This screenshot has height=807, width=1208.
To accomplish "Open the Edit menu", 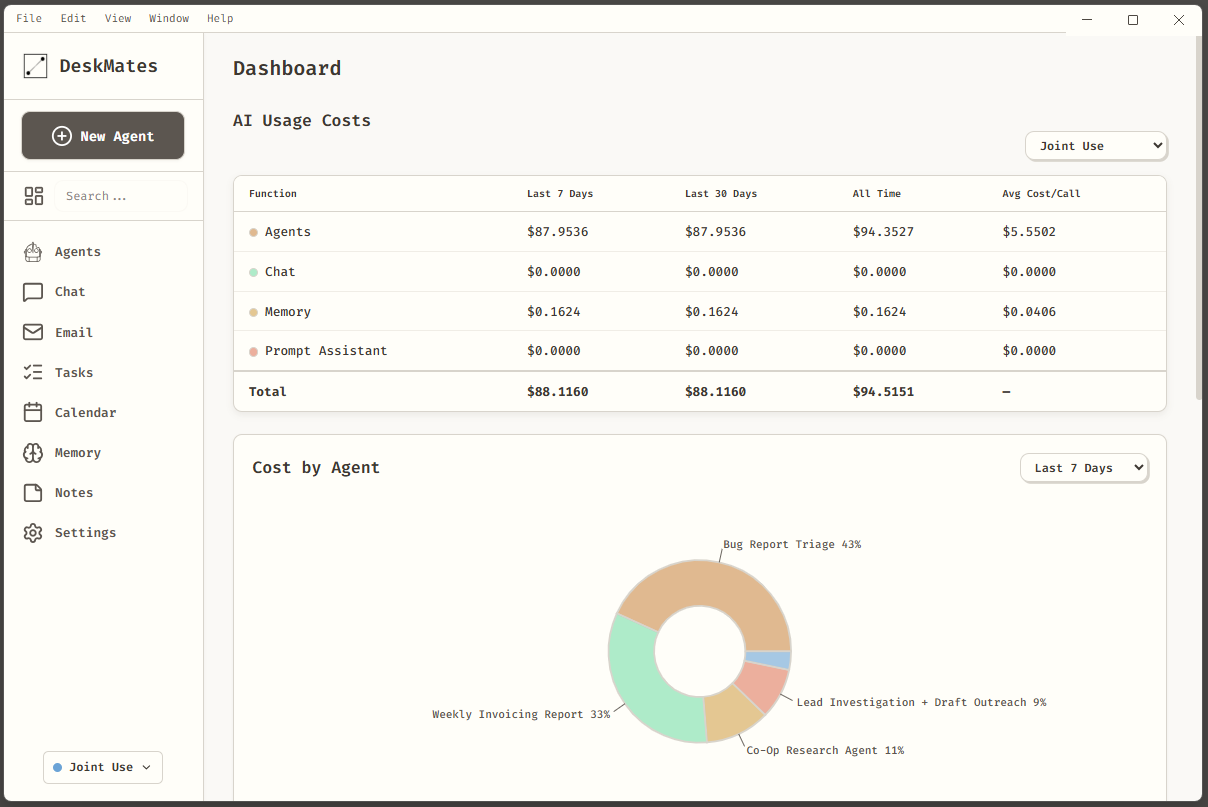I will pos(73,18).
